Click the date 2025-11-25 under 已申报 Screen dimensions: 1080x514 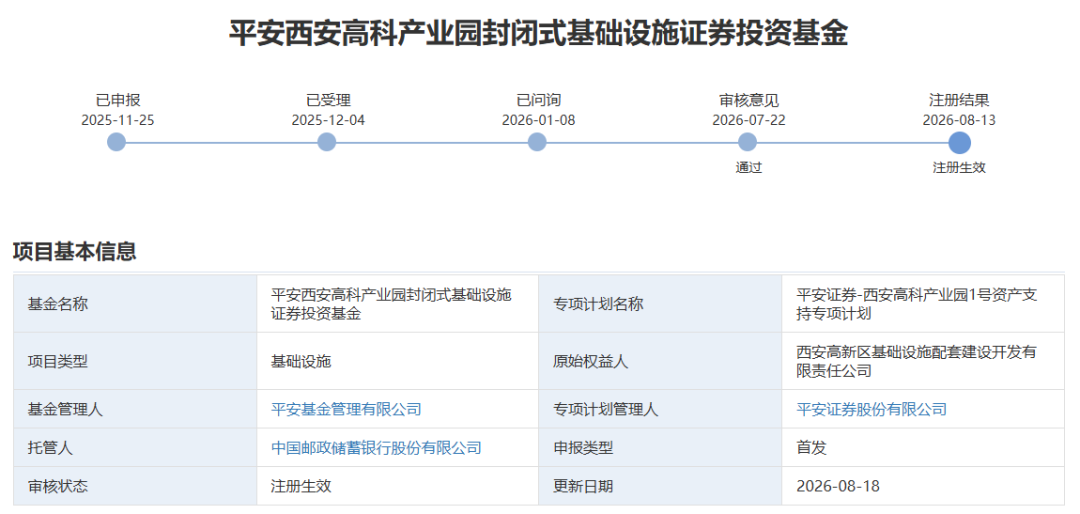pyautogui.click(x=118, y=120)
